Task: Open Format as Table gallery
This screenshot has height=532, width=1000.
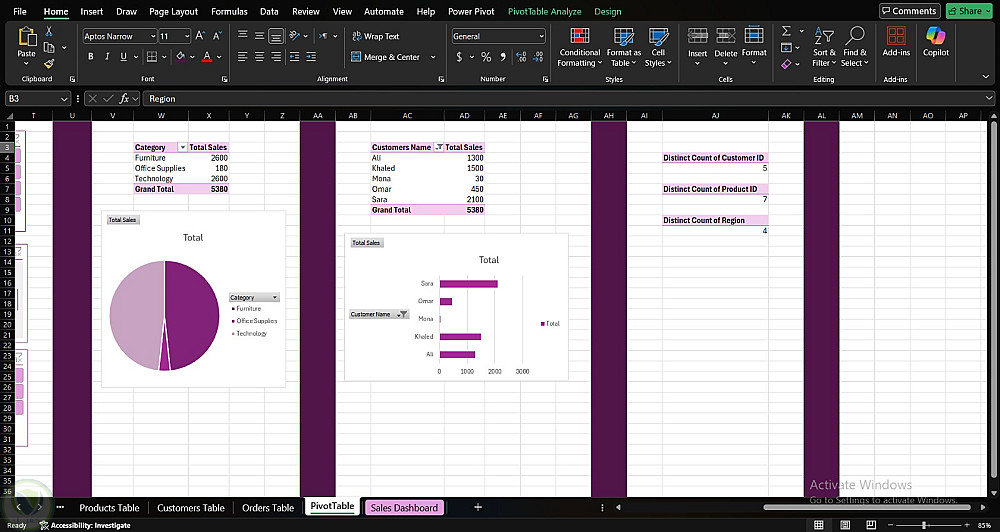Action: (623, 48)
